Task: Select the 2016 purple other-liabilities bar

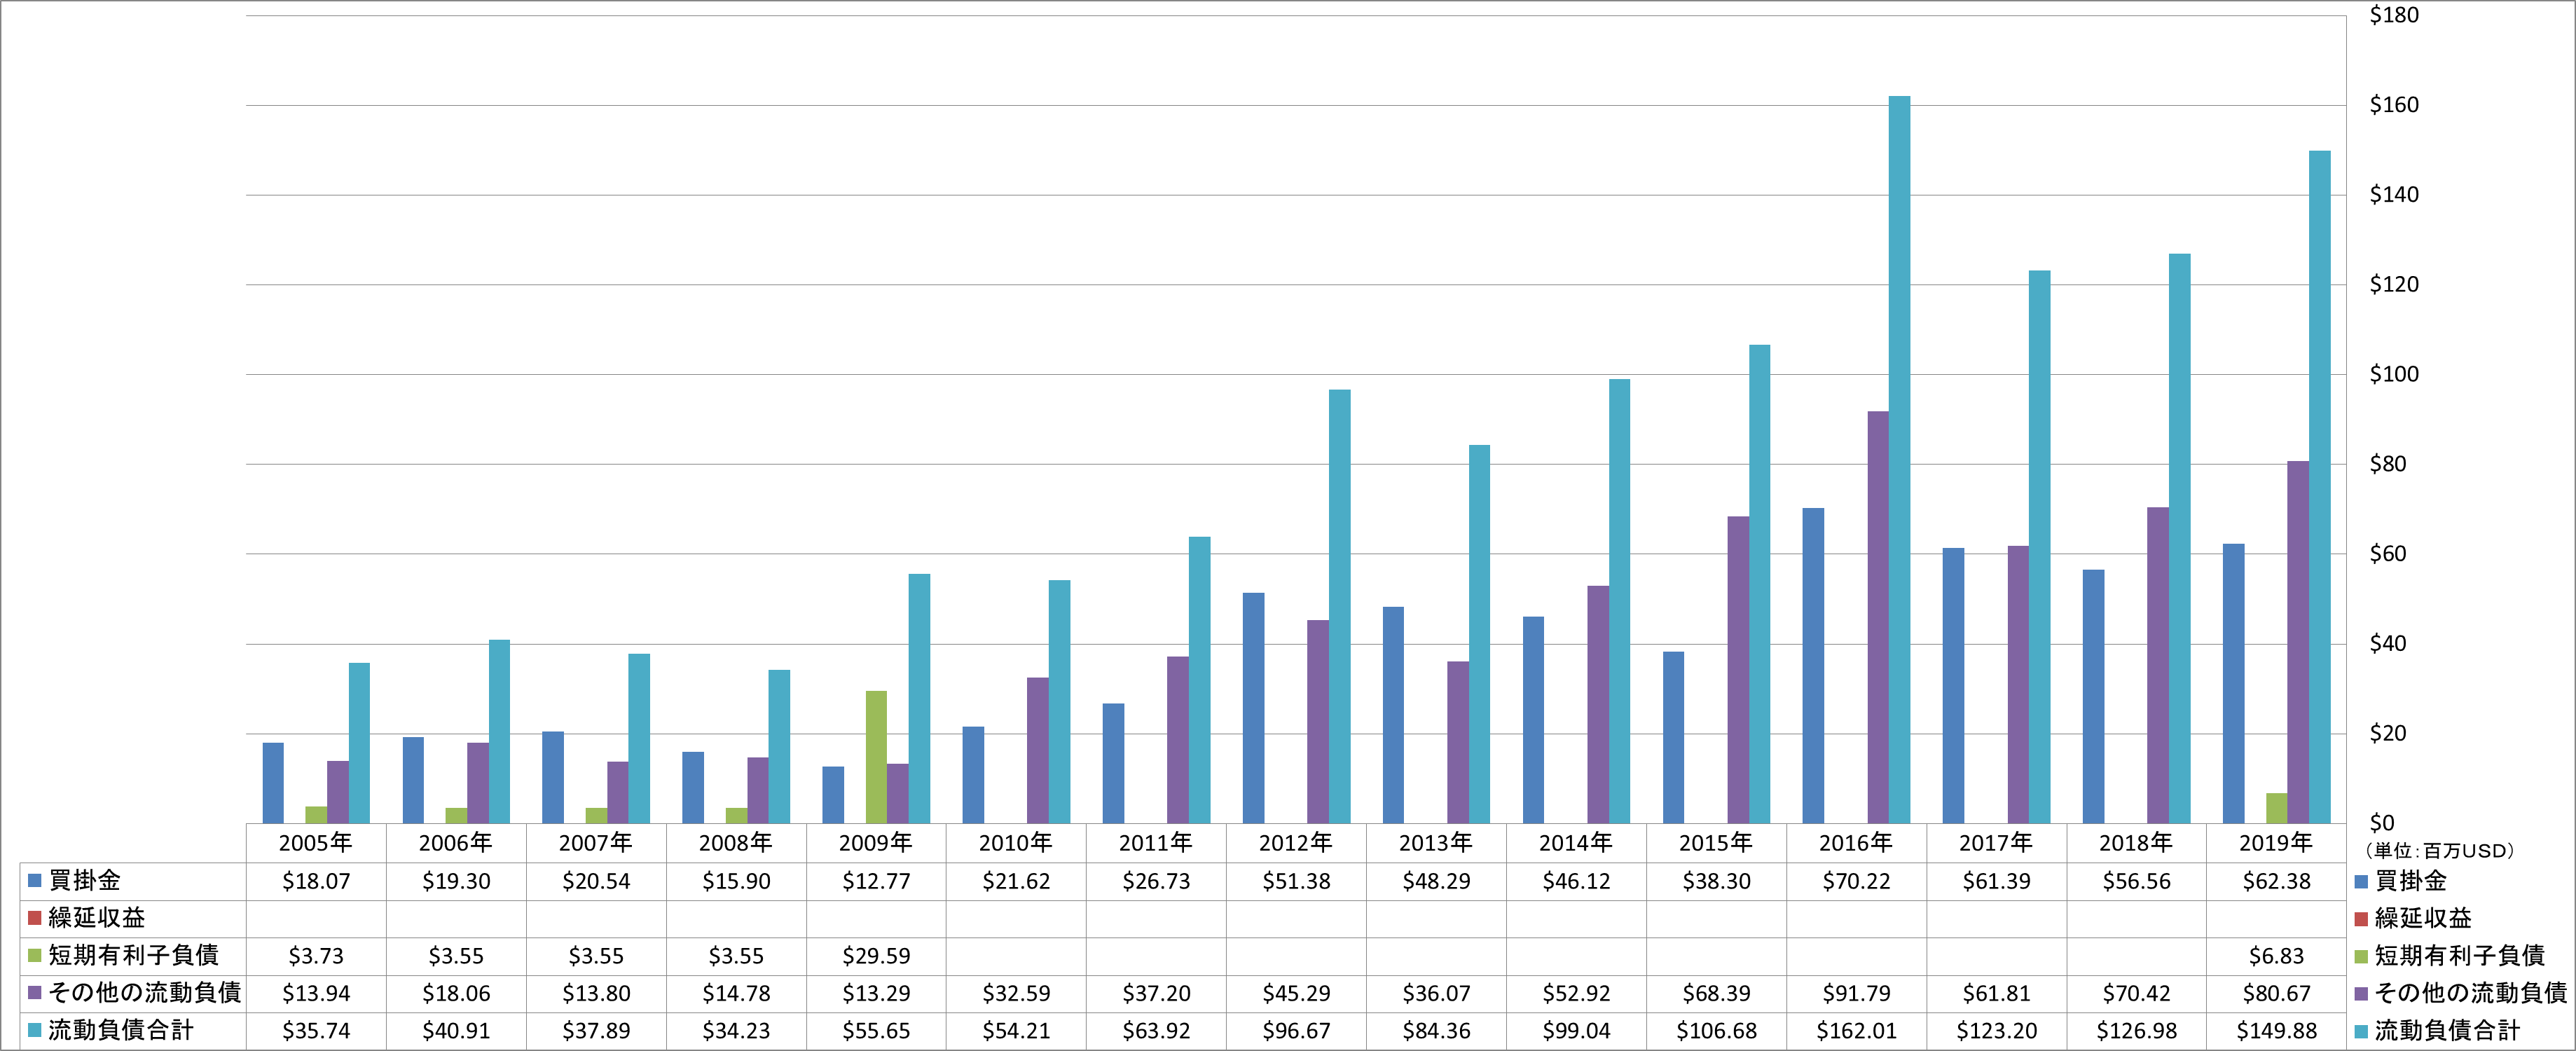Action: 1878,617
